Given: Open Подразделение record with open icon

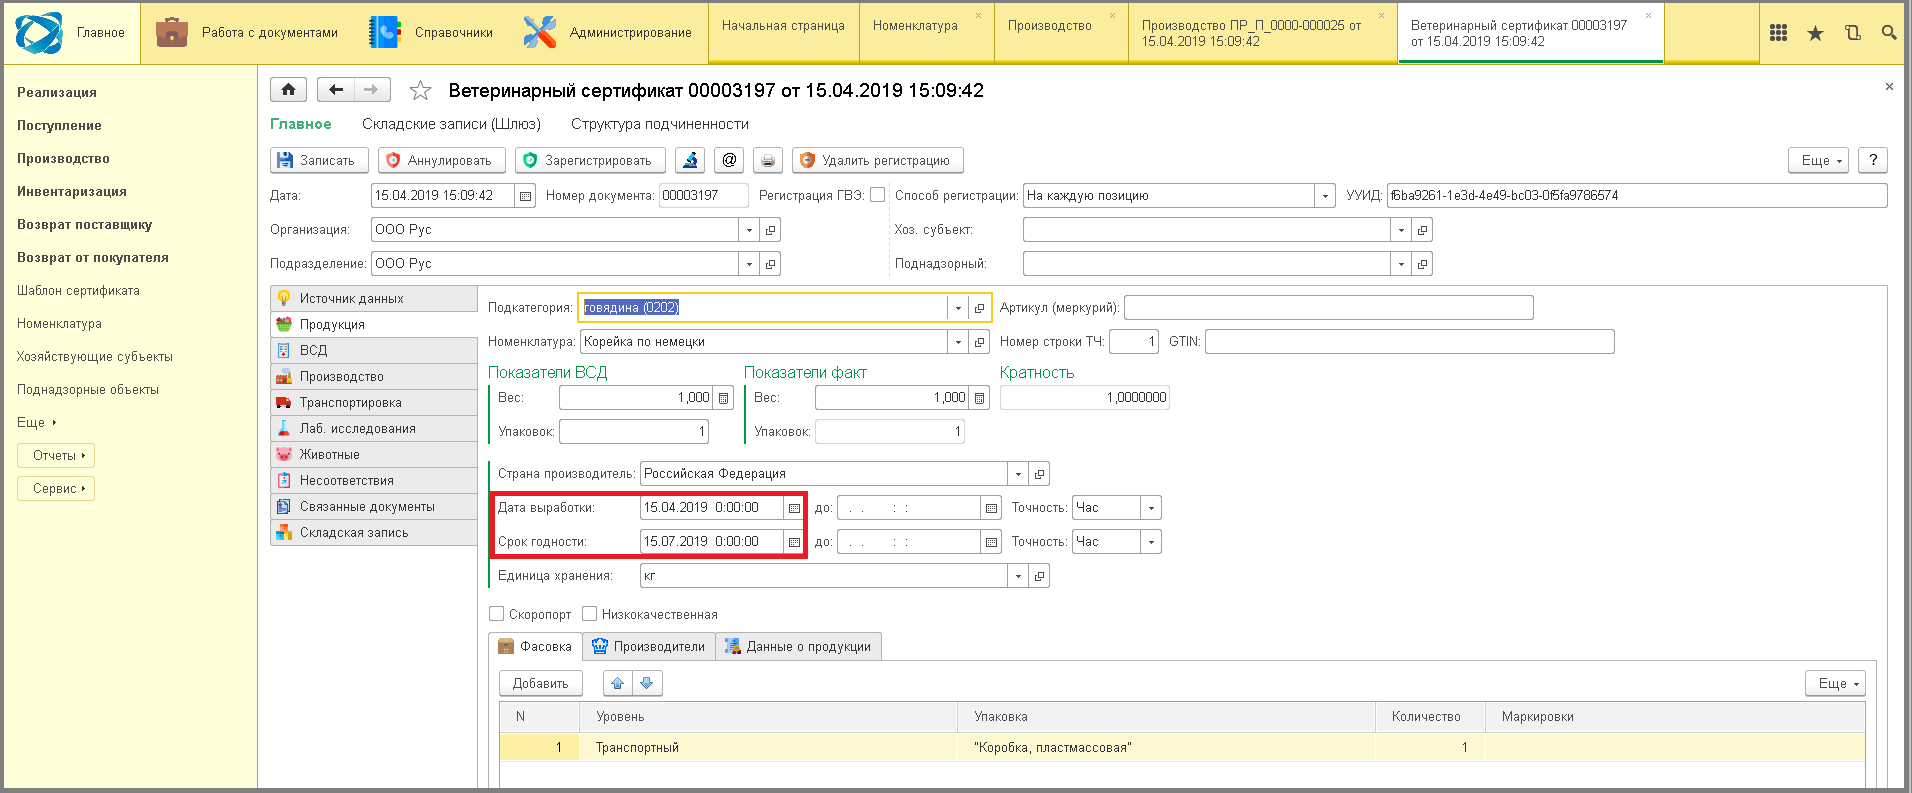Looking at the screenshot, I should point(770,264).
